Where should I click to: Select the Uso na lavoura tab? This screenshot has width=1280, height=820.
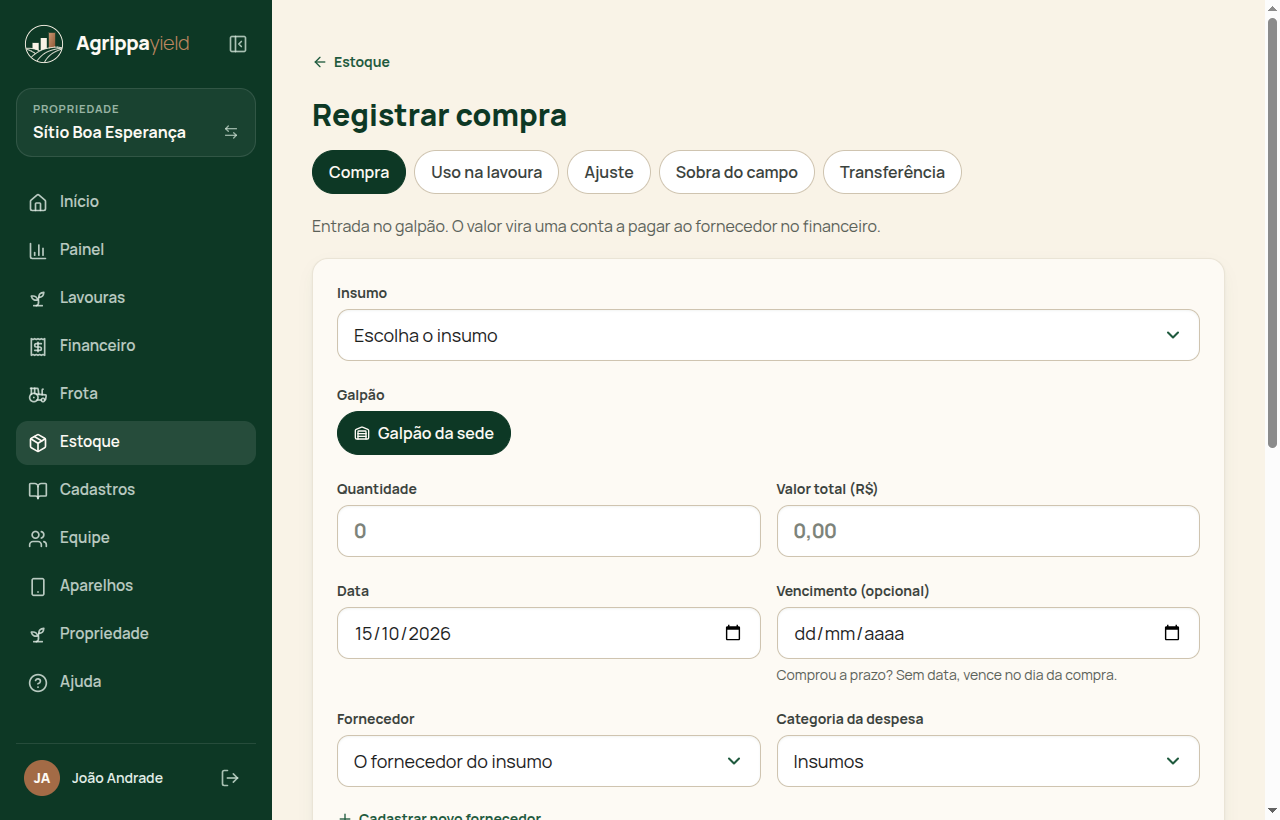[x=487, y=172]
